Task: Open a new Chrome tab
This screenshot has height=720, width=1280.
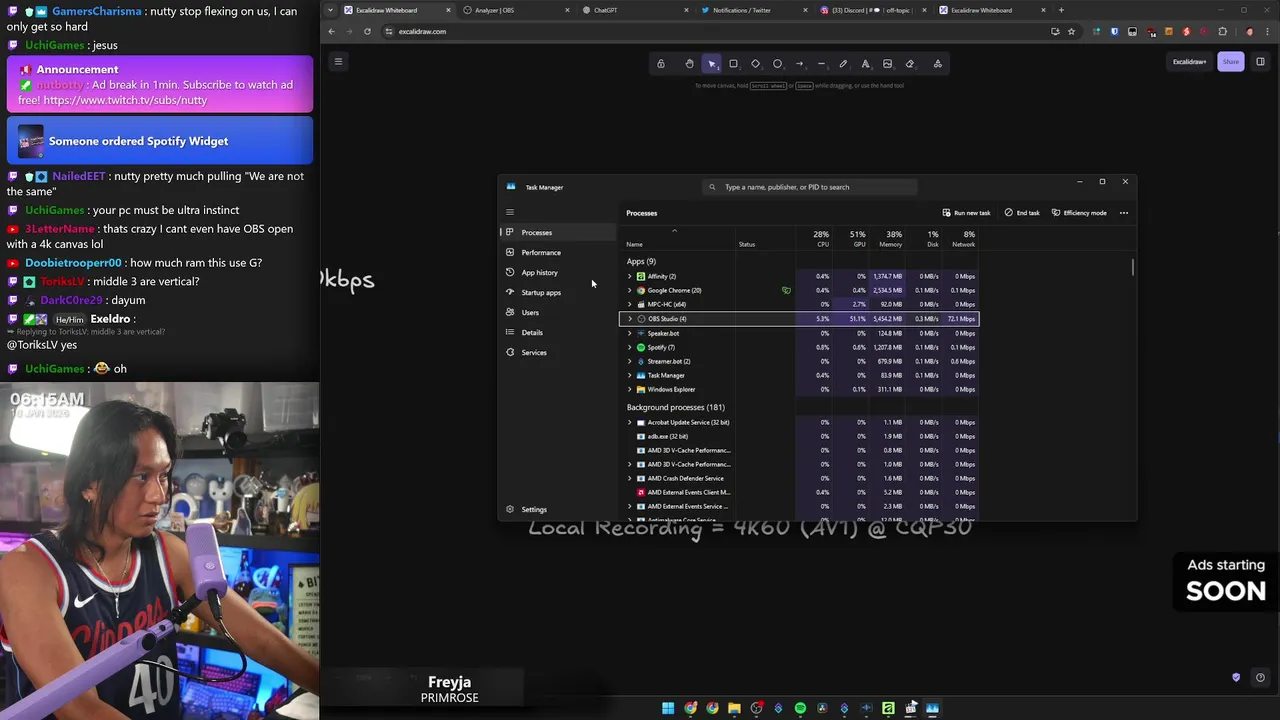Action: 1061,10
